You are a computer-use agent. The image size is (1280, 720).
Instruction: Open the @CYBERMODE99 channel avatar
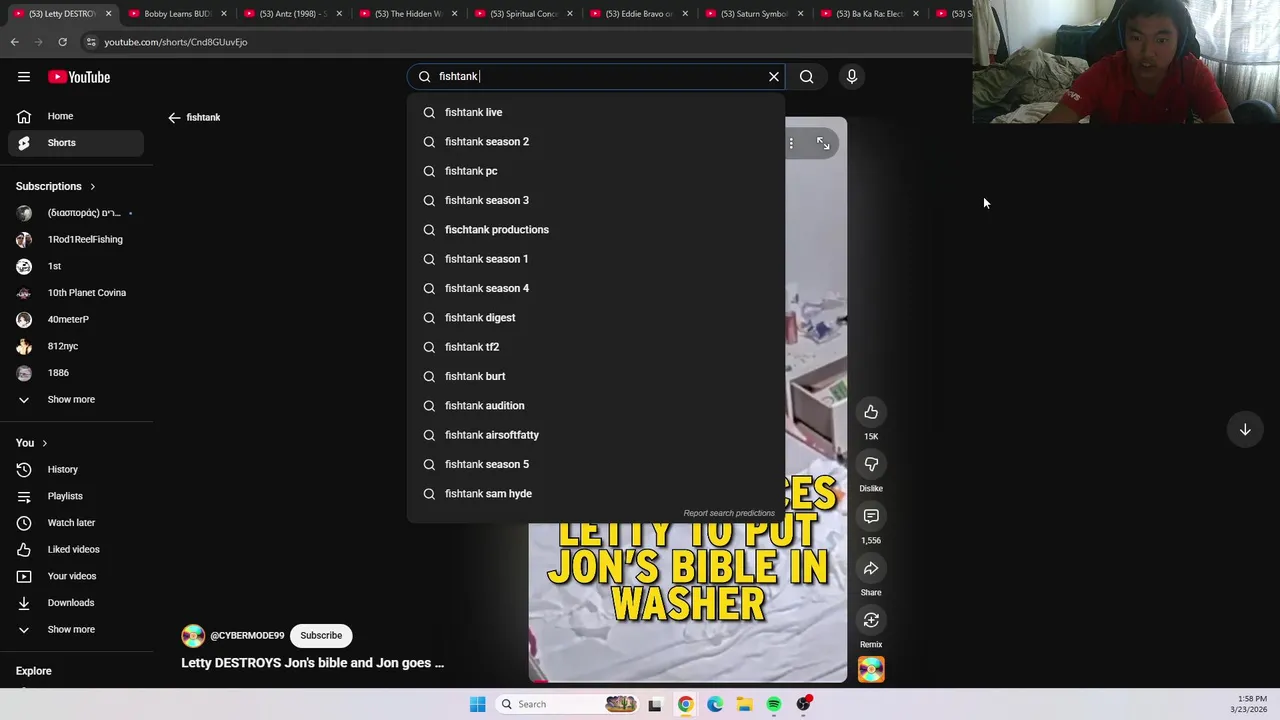[x=193, y=636]
